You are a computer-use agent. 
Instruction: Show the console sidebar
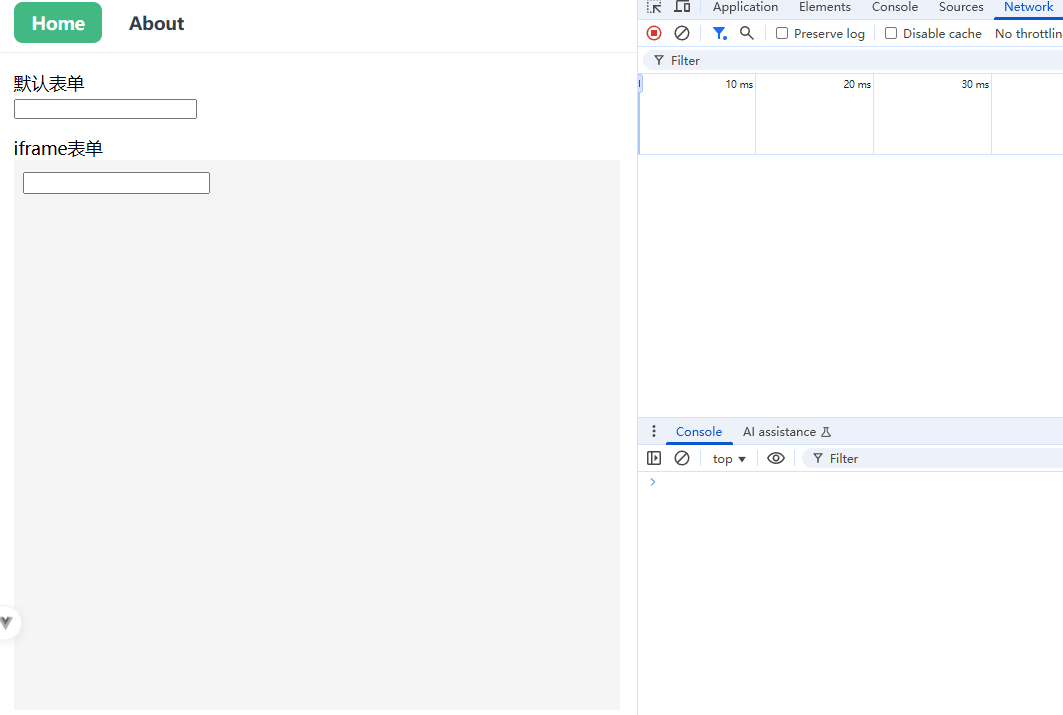(x=654, y=458)
